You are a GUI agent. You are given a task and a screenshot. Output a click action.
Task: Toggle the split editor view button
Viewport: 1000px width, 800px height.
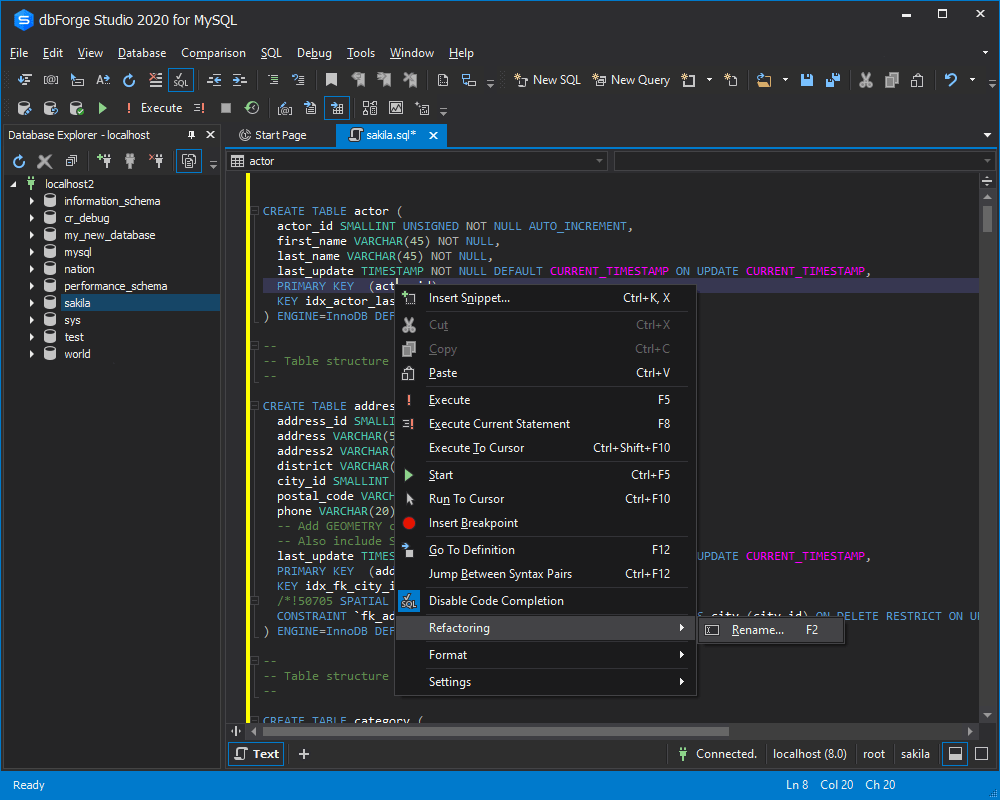pyautogui.click(x=956, y=754)
